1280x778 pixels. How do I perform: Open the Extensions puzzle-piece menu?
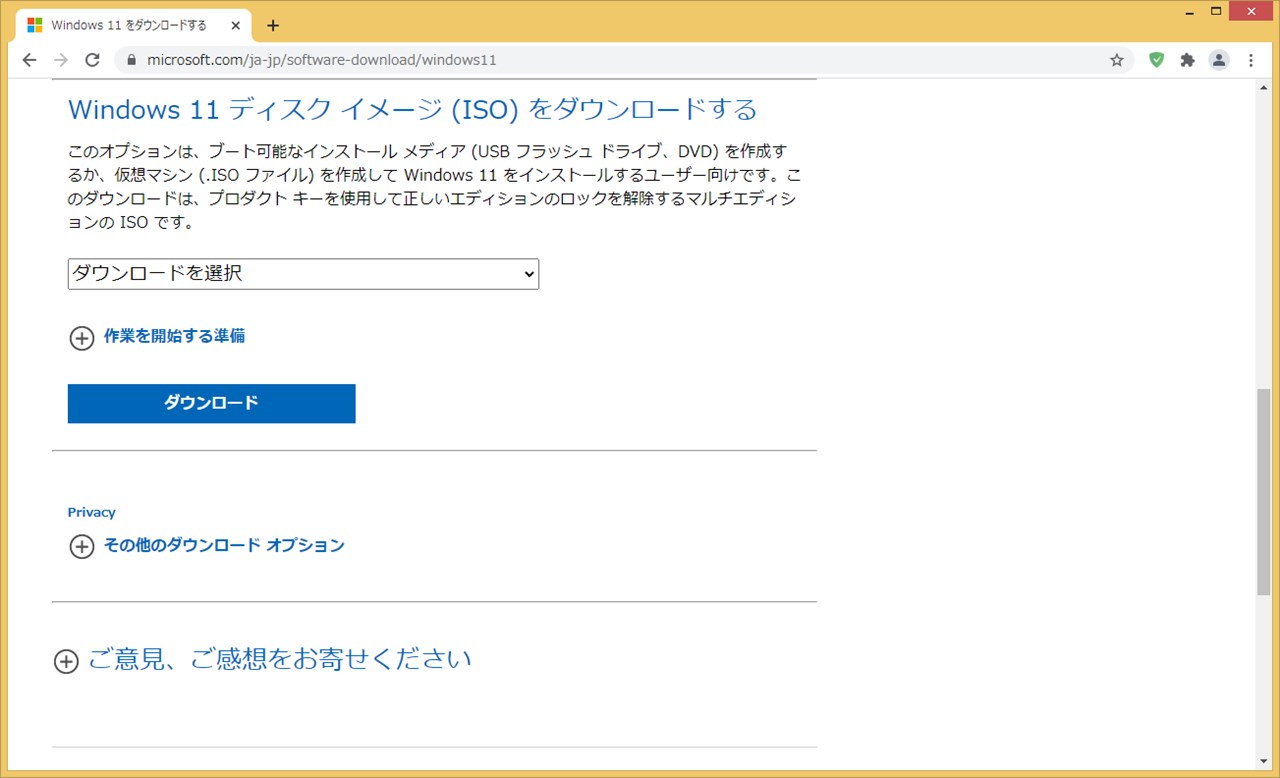coord(1187,60)
